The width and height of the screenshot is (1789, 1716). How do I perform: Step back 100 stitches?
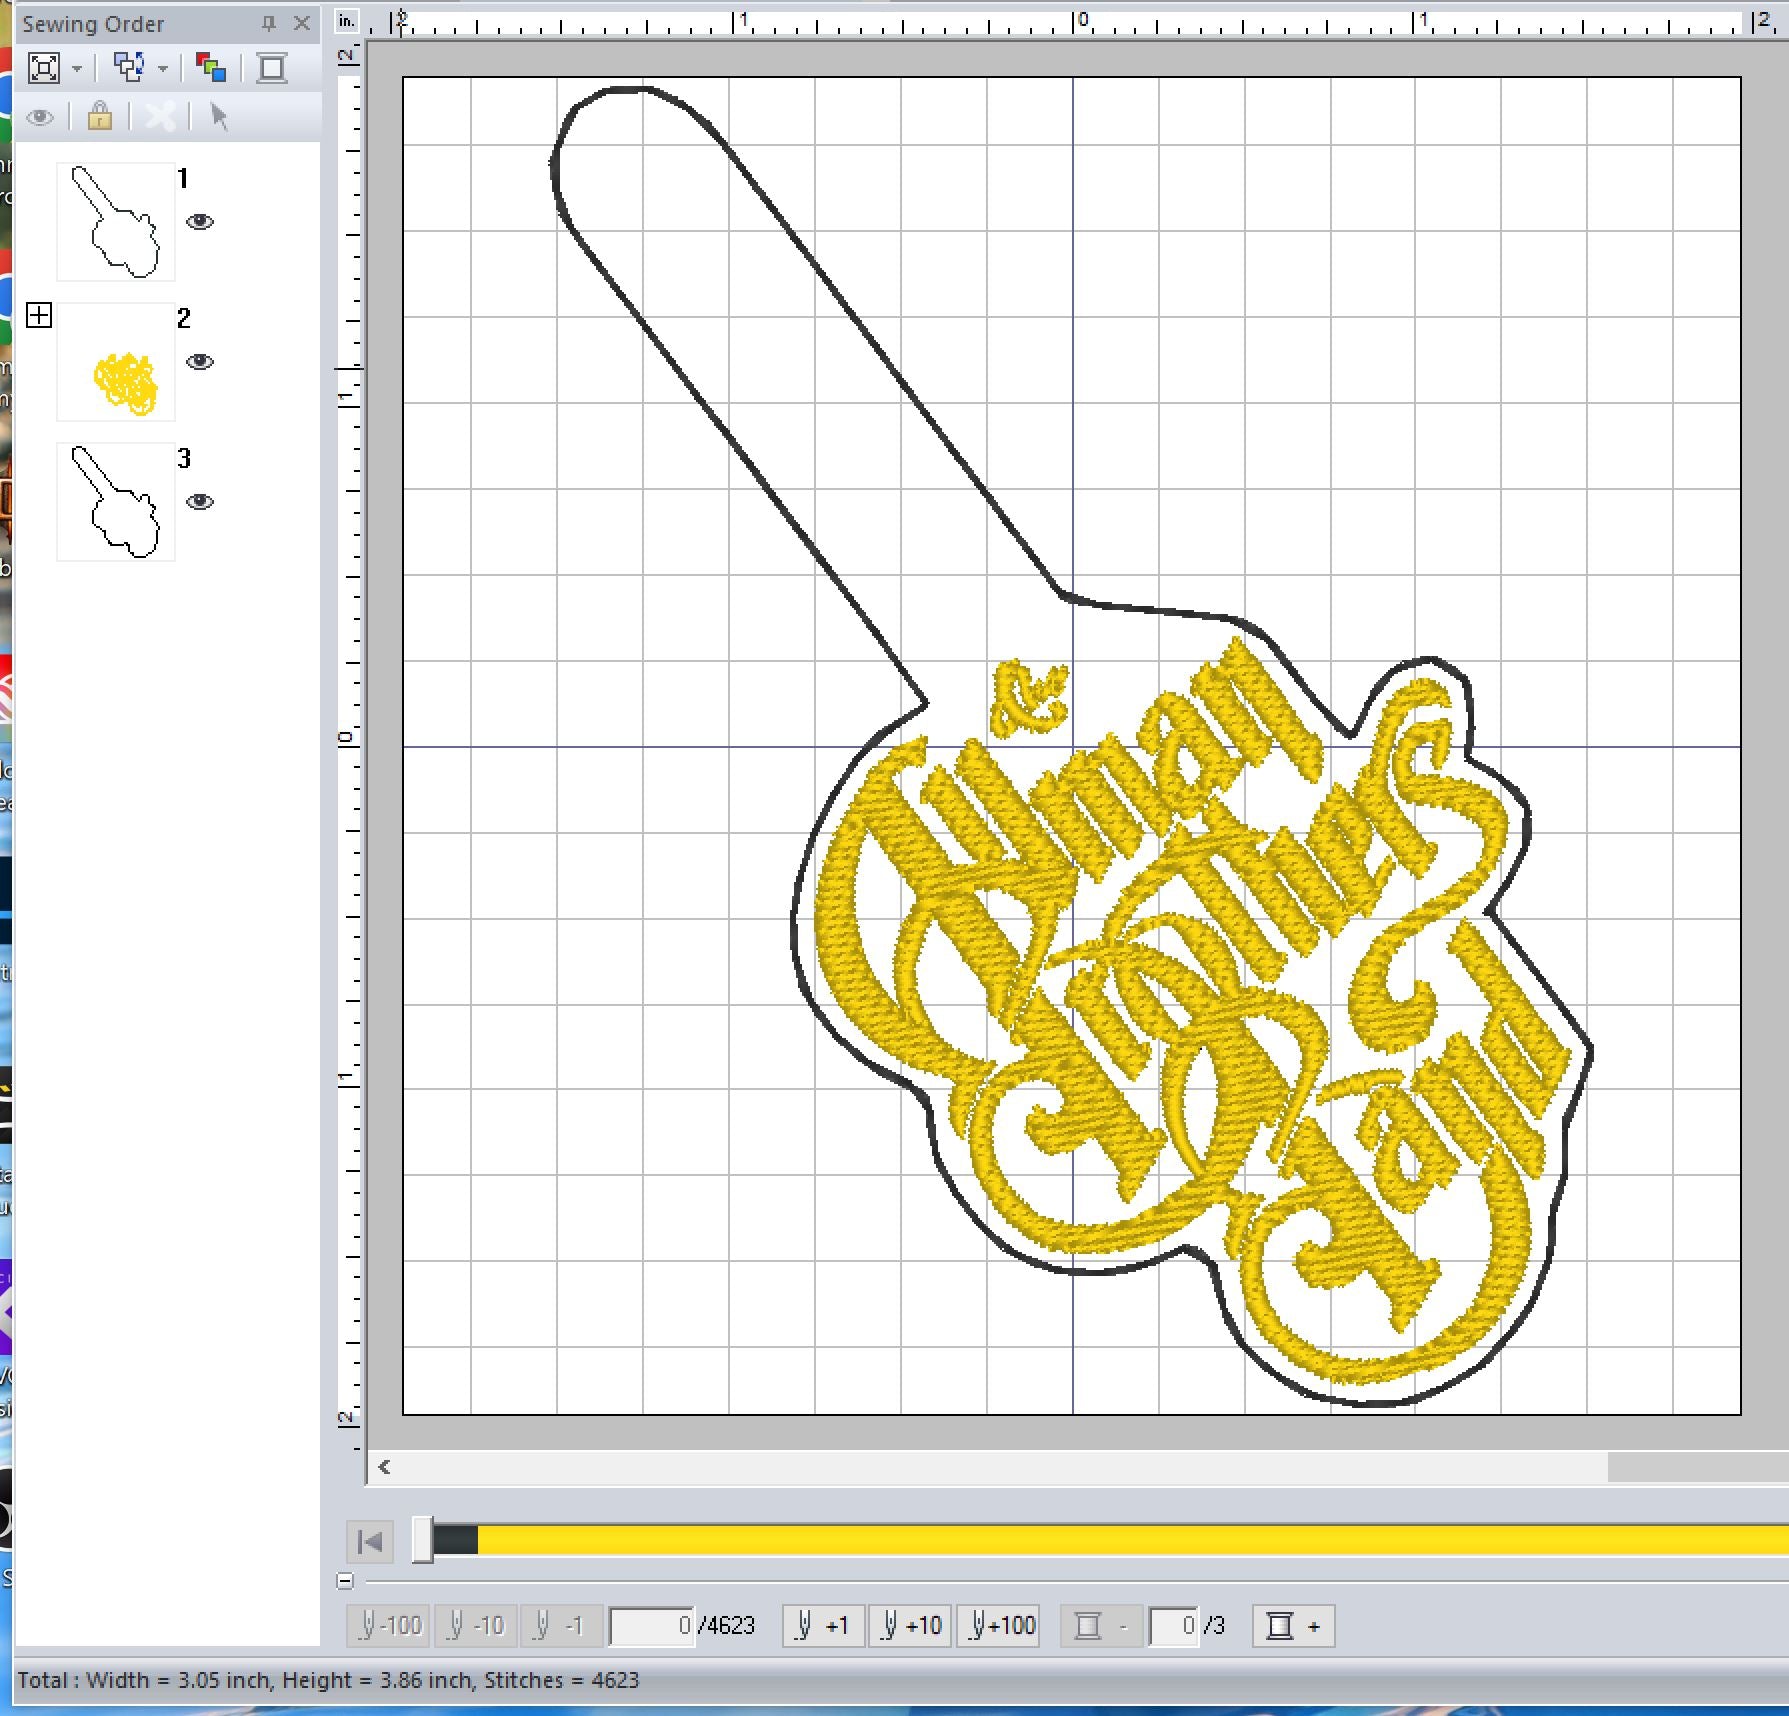(x=388, y=1626)
